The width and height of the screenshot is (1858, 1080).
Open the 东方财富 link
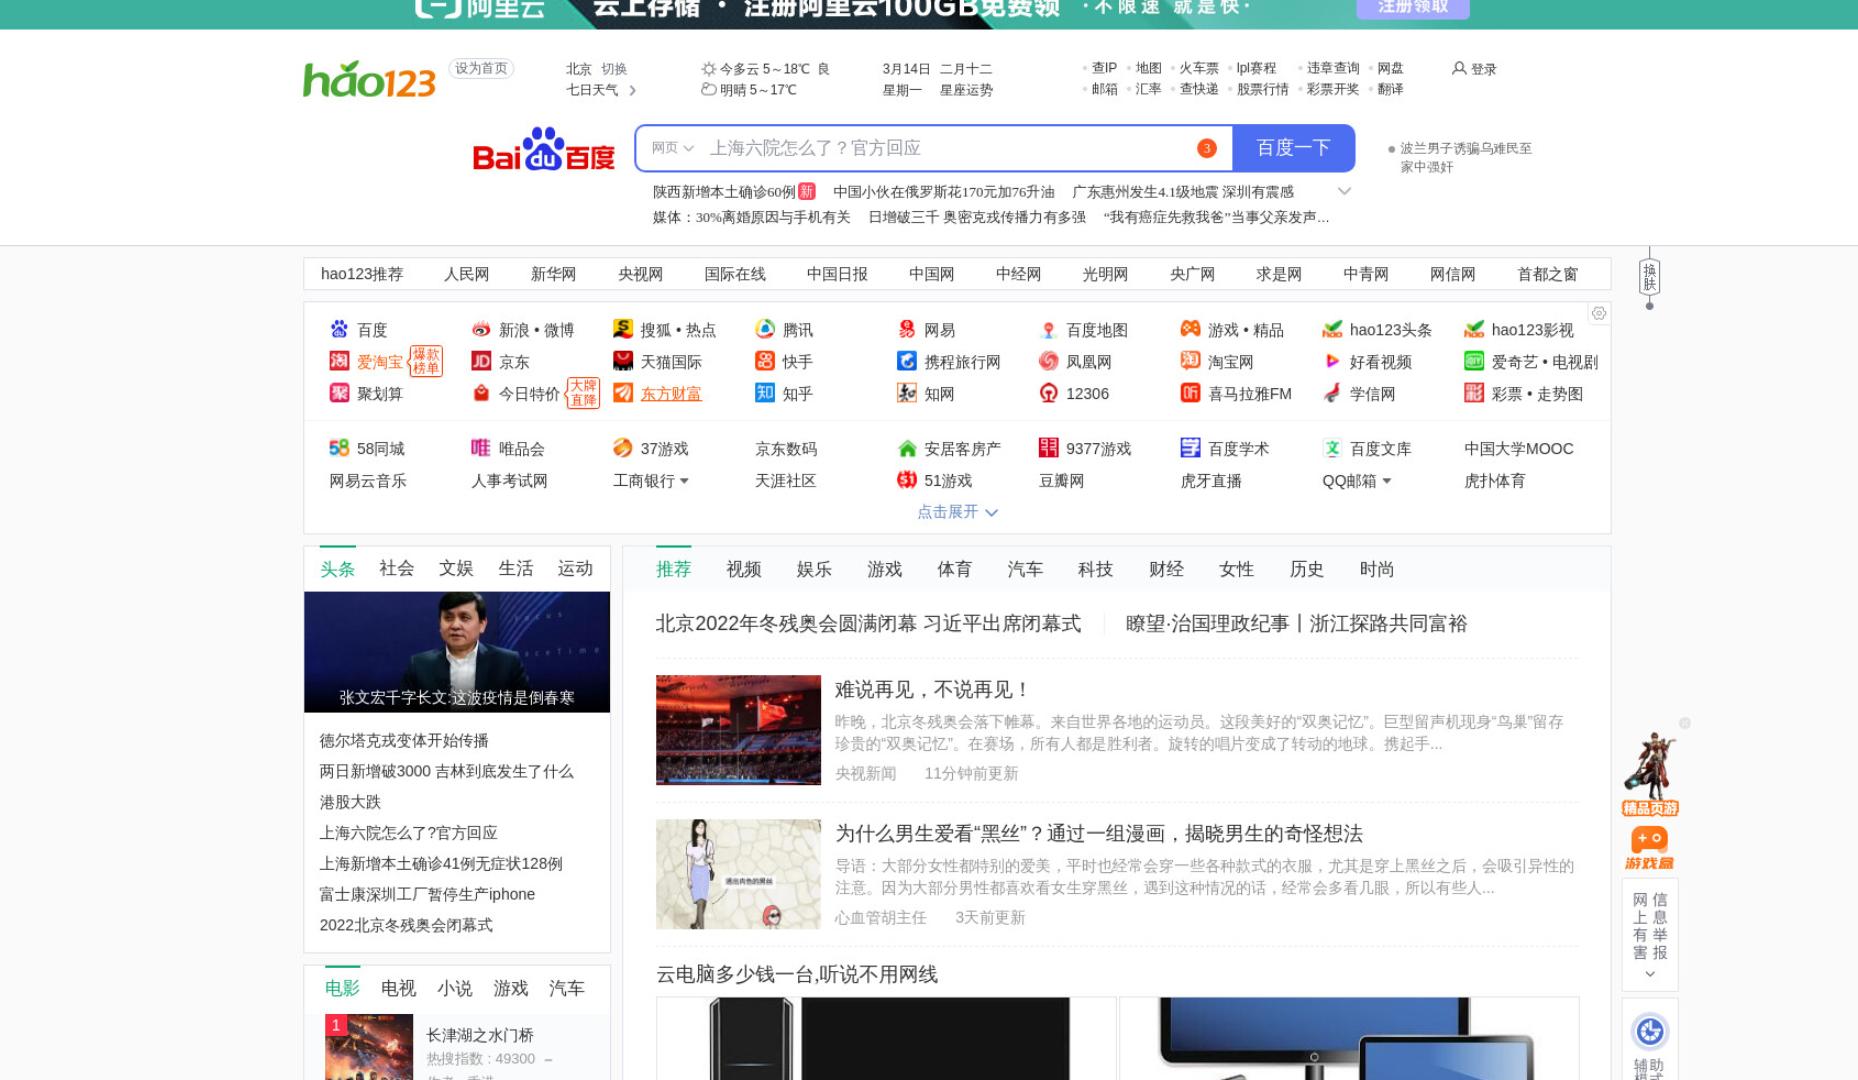point(671,394)
